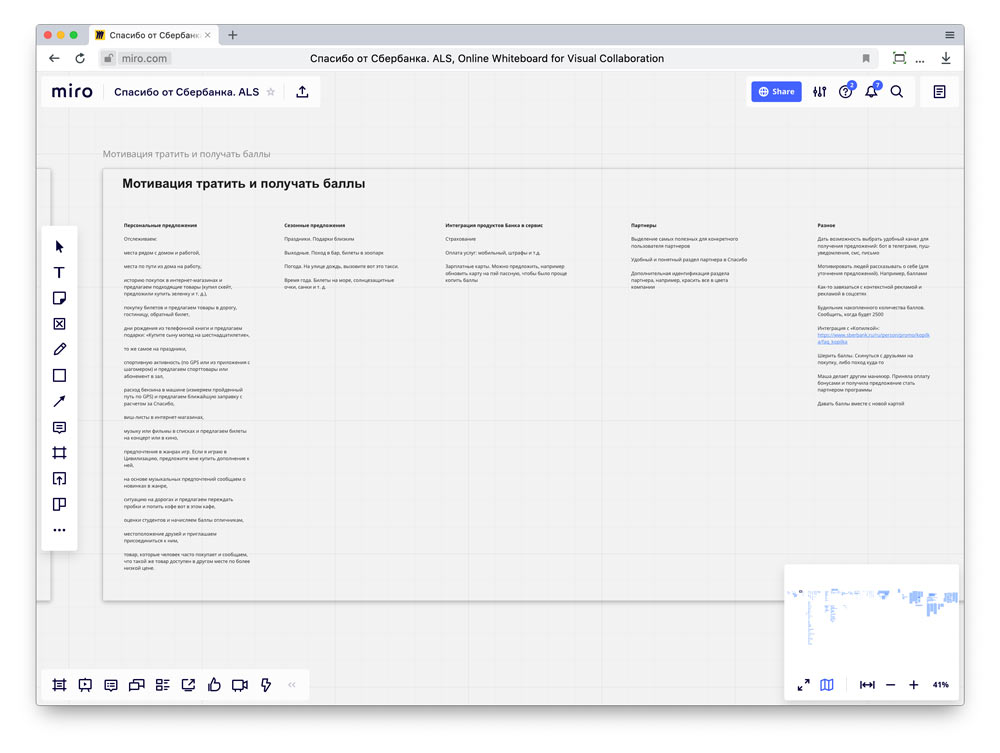Toggle Bulk mode with the lightning icon
The height and width of the screenshot is (753, 1000).
click(265, 685)
